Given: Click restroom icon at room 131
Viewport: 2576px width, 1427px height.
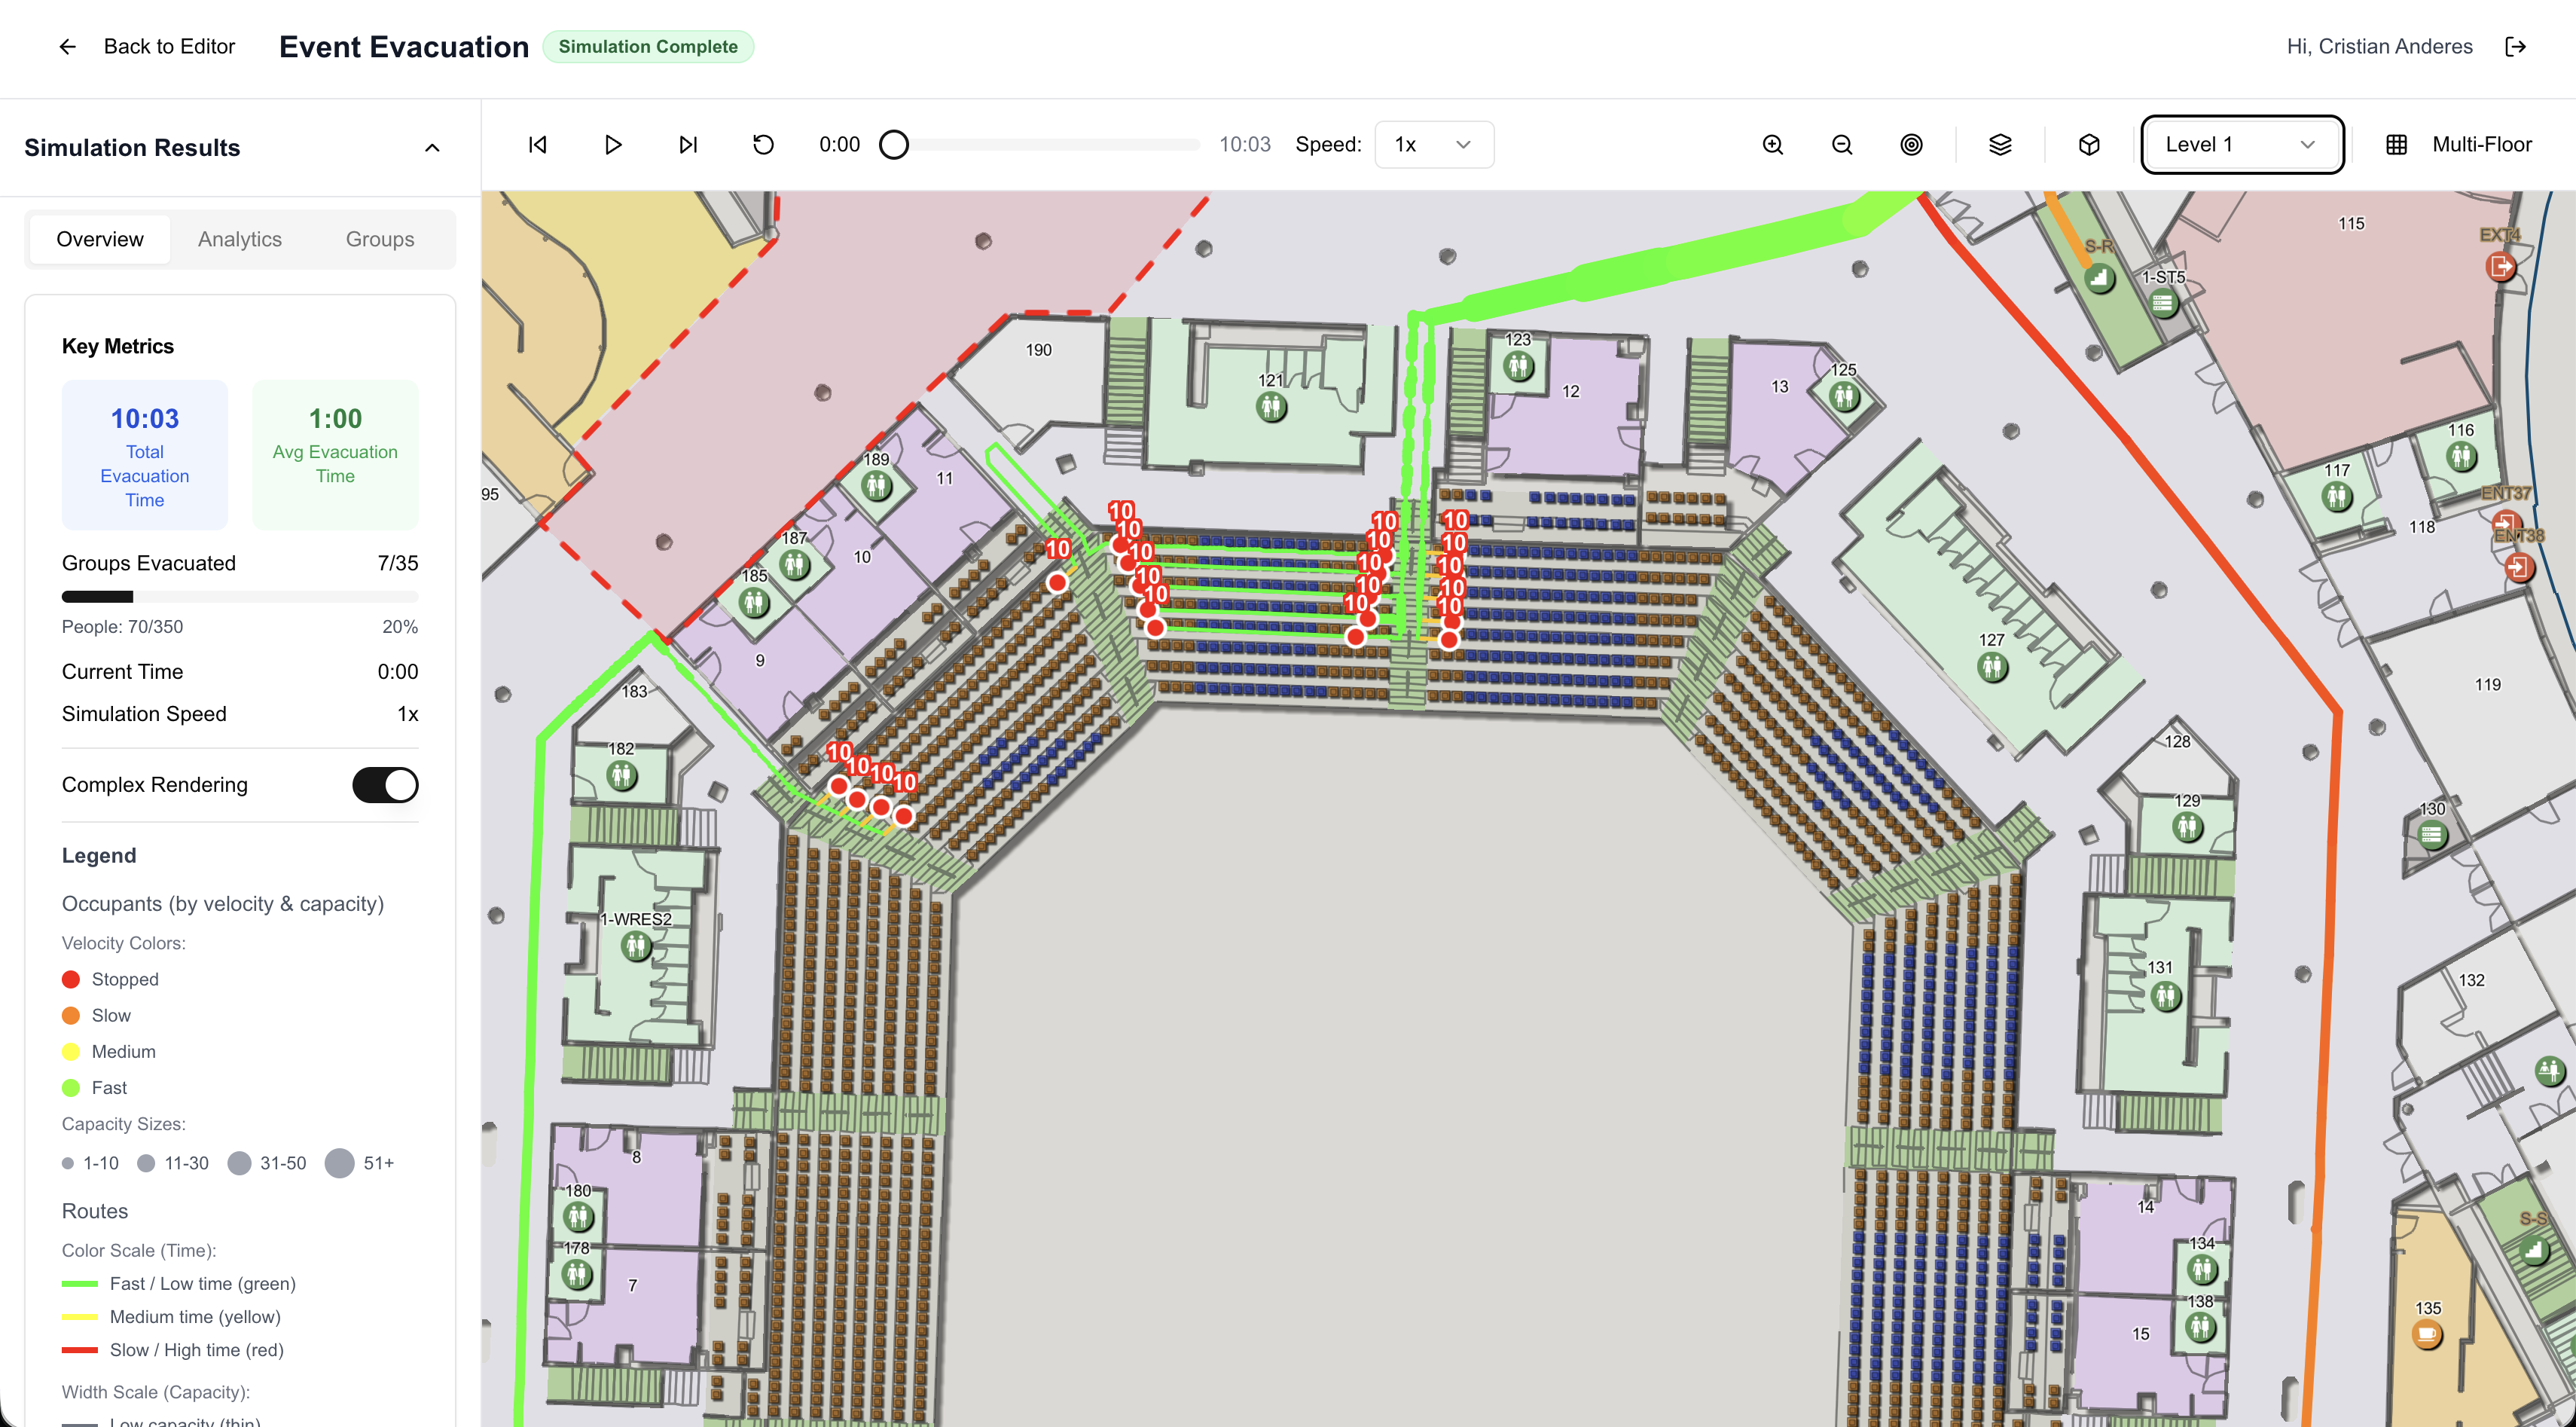Looking at the screenshot, I should [2165, 995].
